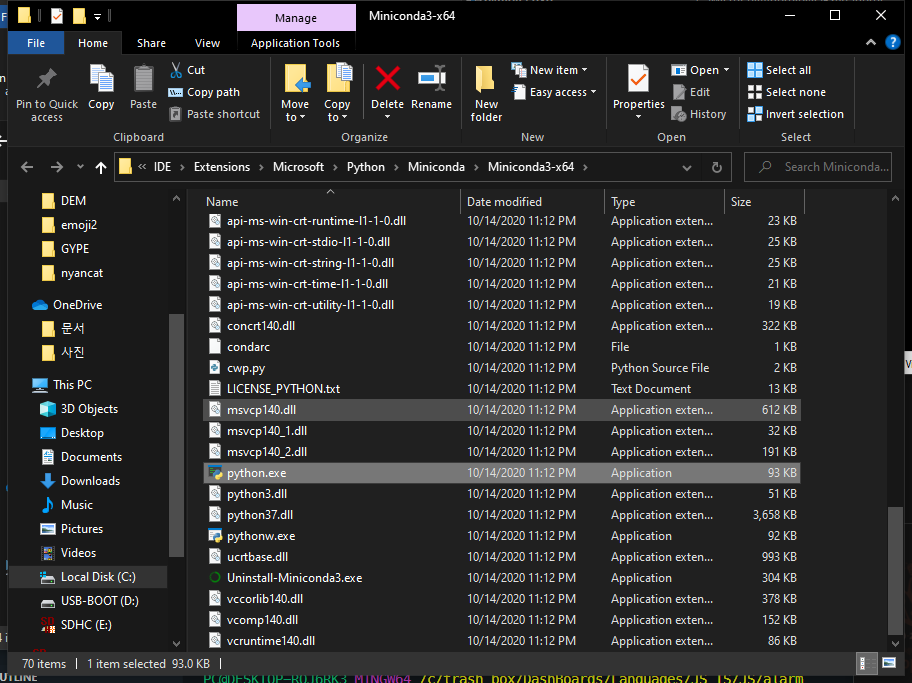Click the Manage contextual tab
This screenshot has height=683, width=912.
click(x=296, y=17)
